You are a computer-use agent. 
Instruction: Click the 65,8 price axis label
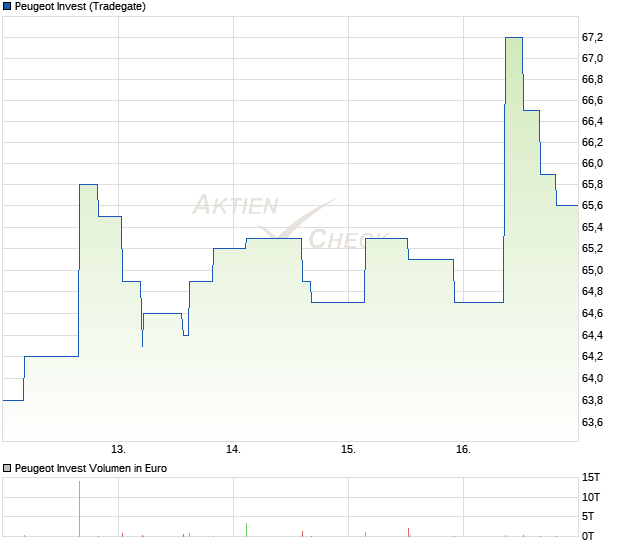point(592,184)
